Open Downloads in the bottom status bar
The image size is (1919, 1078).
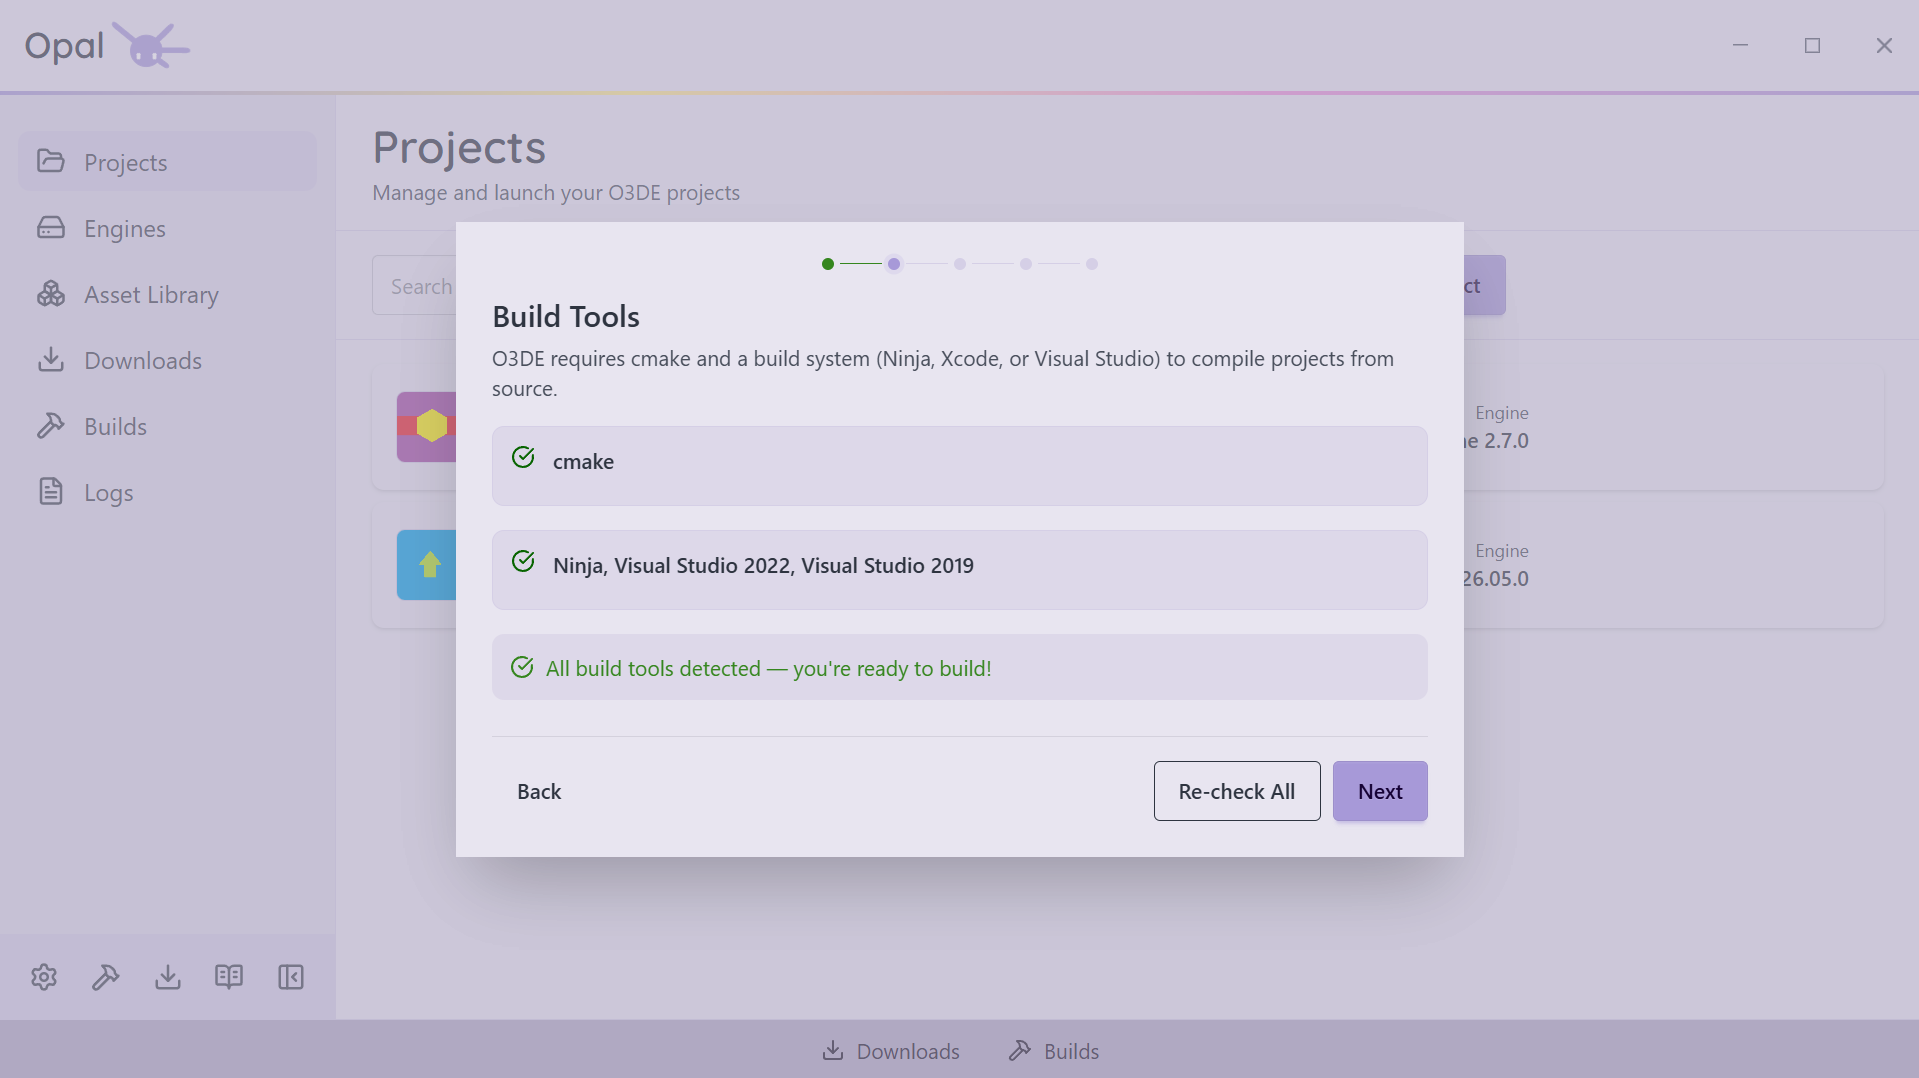coord(891,1051)
